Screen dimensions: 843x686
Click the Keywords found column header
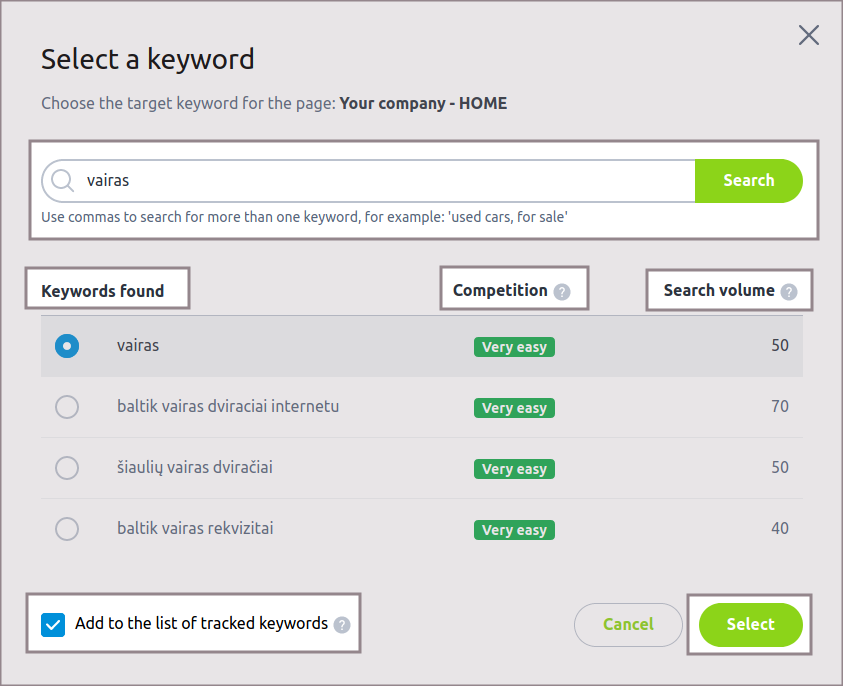tap(102, 292)
